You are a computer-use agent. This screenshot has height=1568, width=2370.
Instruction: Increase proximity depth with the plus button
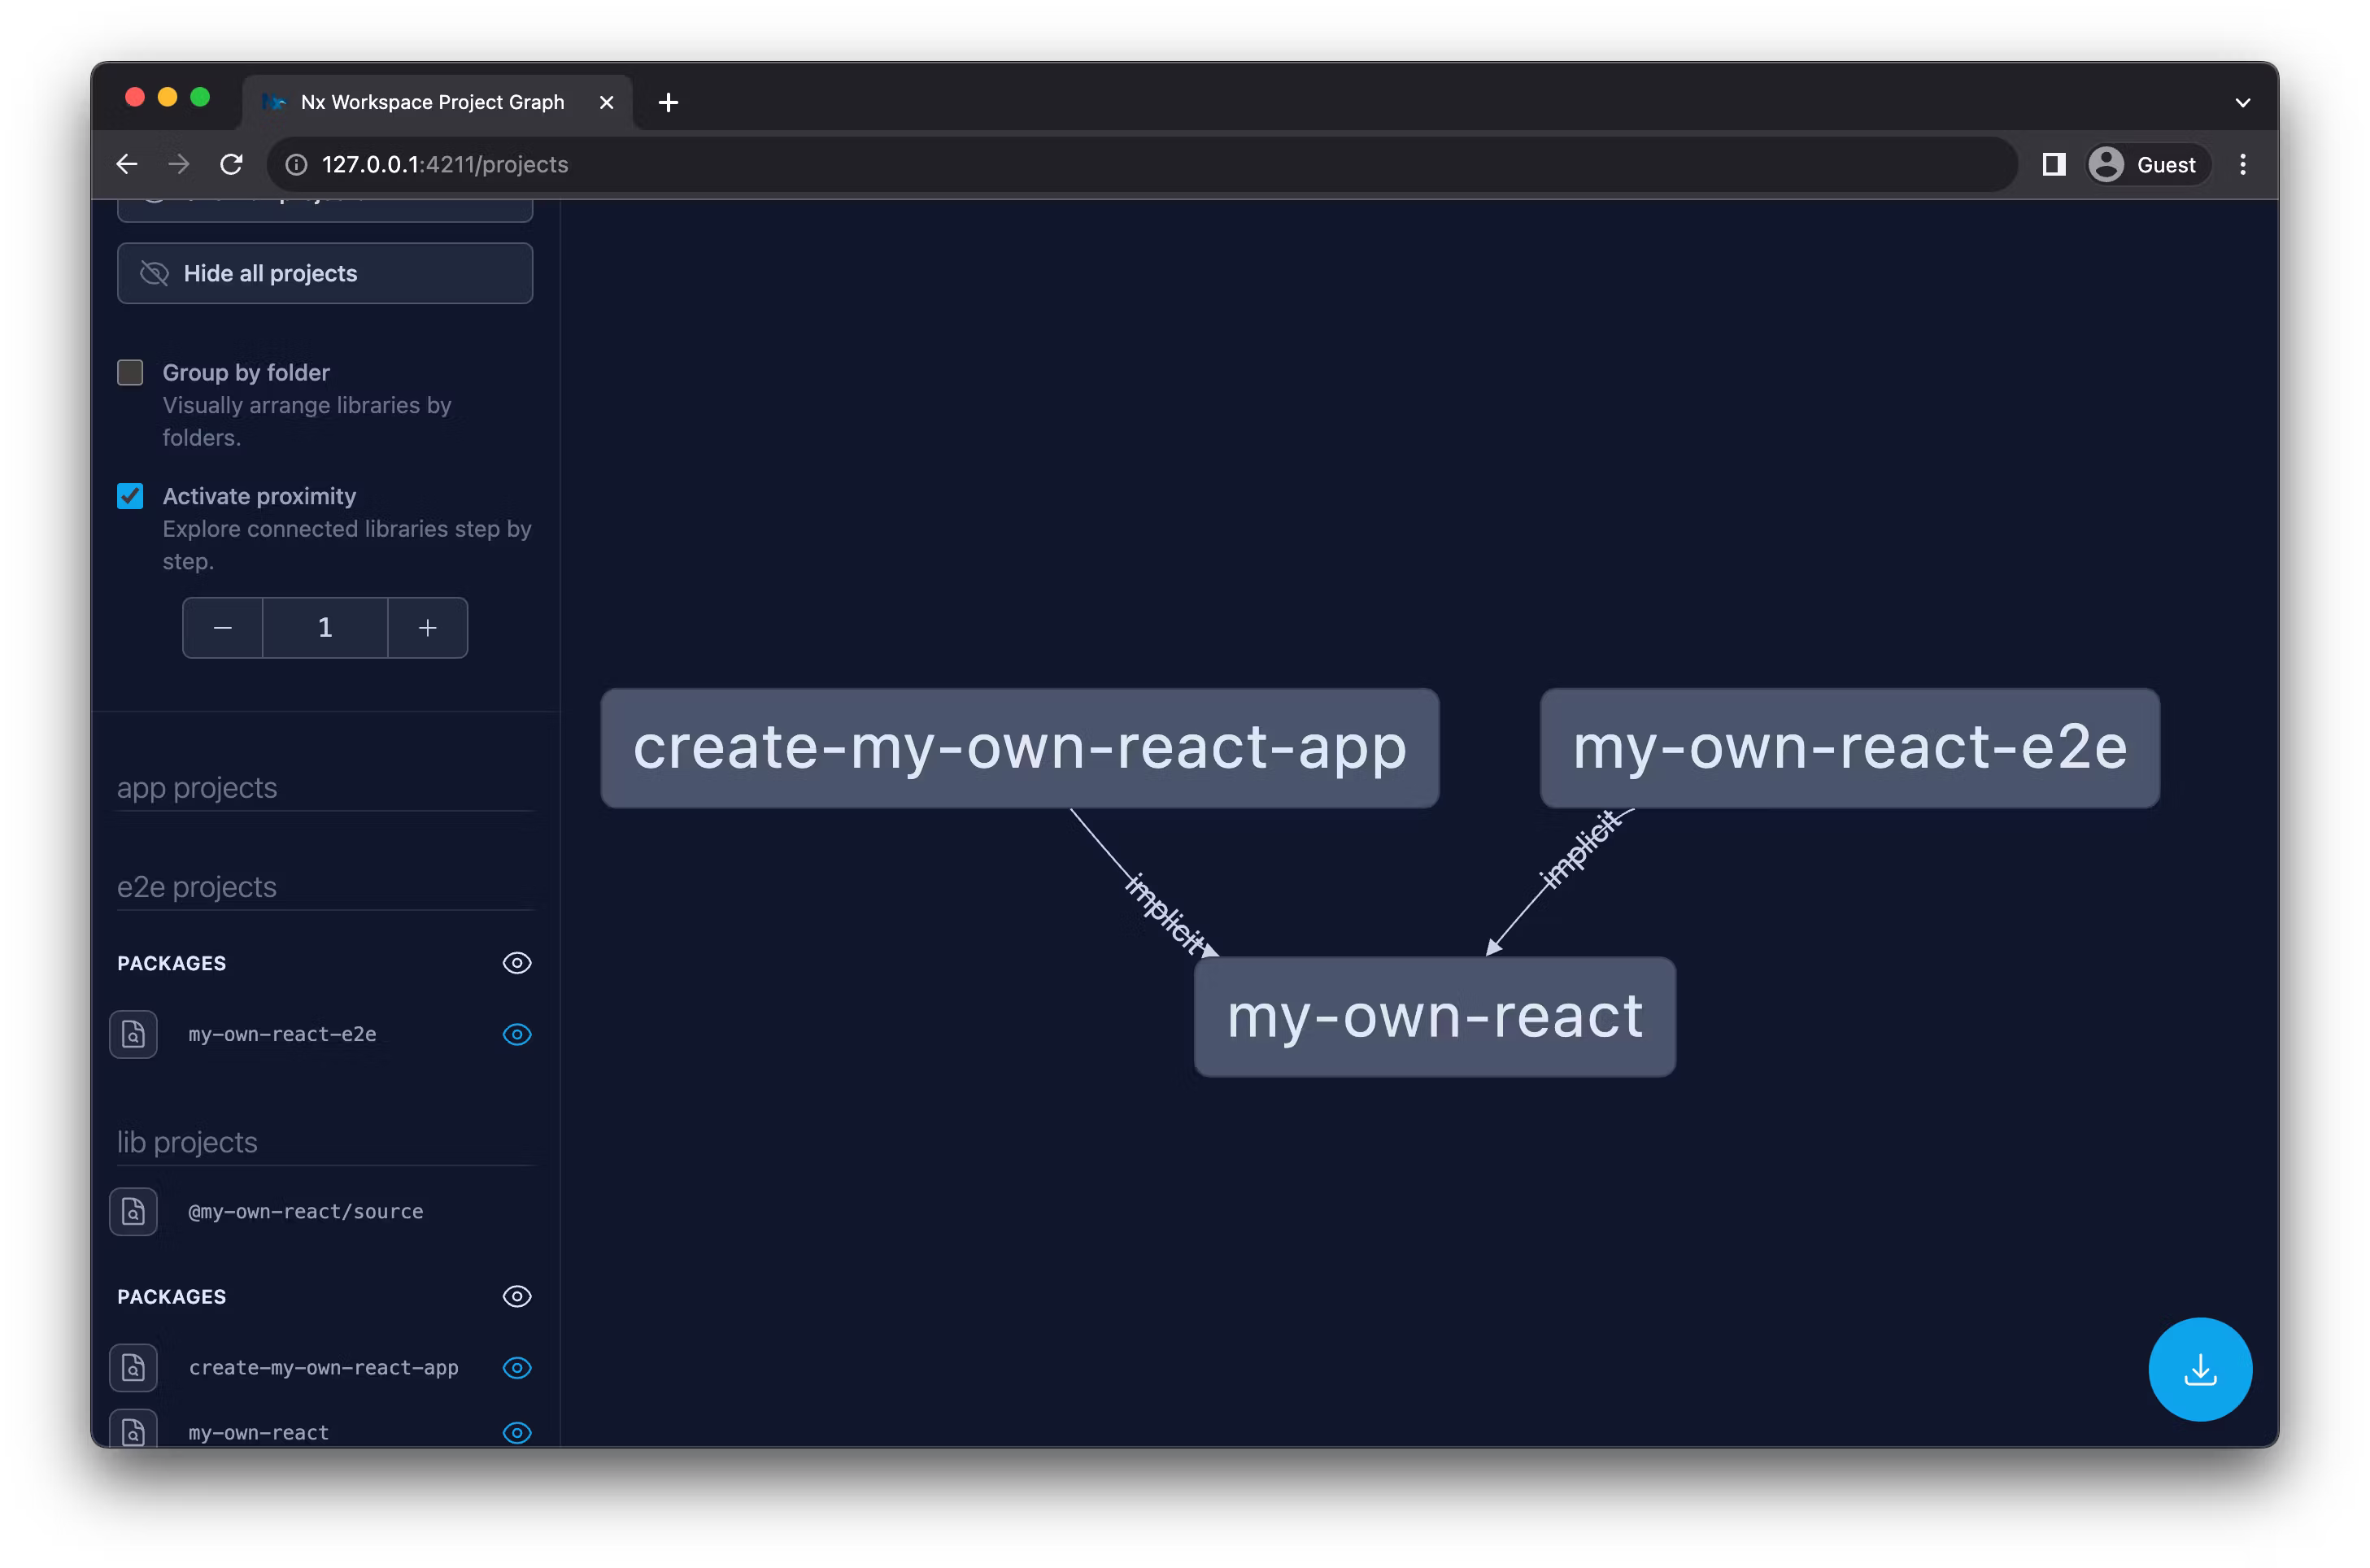point(427,628)
